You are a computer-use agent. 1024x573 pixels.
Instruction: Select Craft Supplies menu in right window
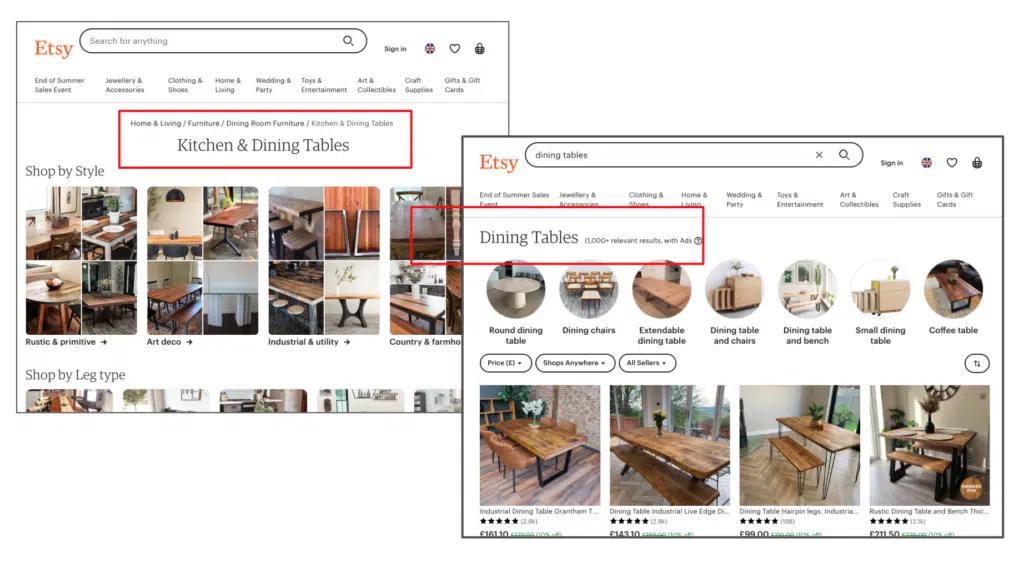click(906, 199)
